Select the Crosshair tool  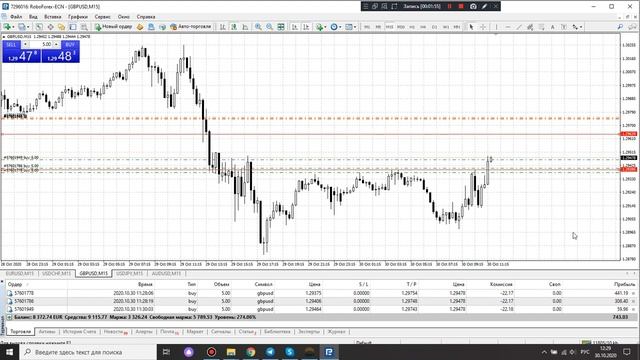pyautogui.click(x=483, y=27)
